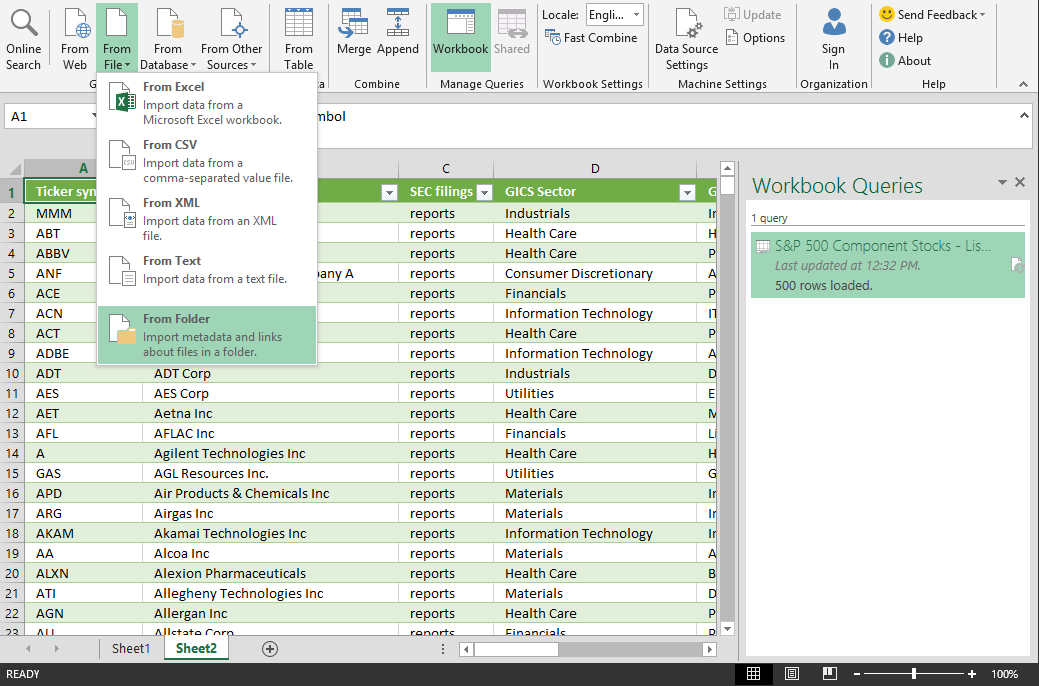The image size is (1039, 686).
Task: Expand the formula bar
Action: [x=1023, y=116]
